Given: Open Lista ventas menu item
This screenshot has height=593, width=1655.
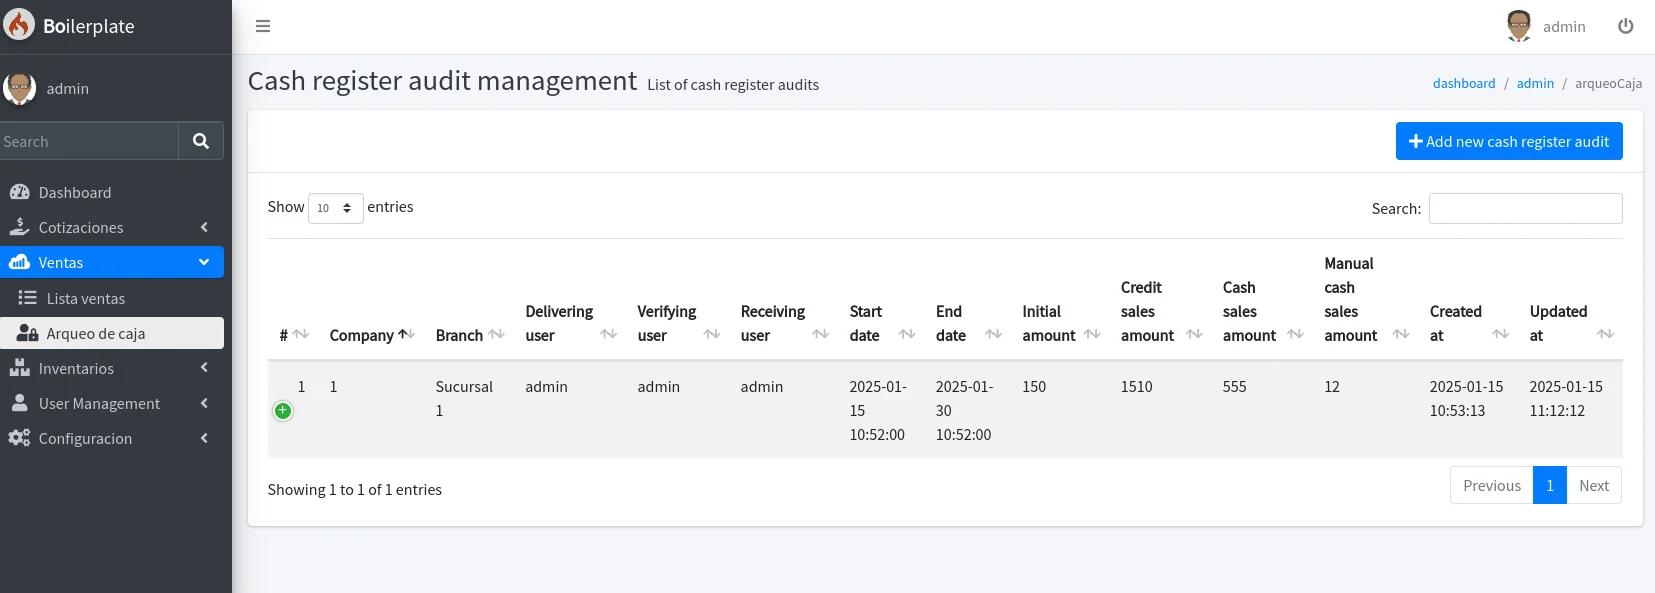Looking at the screenshot, I should pyautogui.click(x=86, y=298).
